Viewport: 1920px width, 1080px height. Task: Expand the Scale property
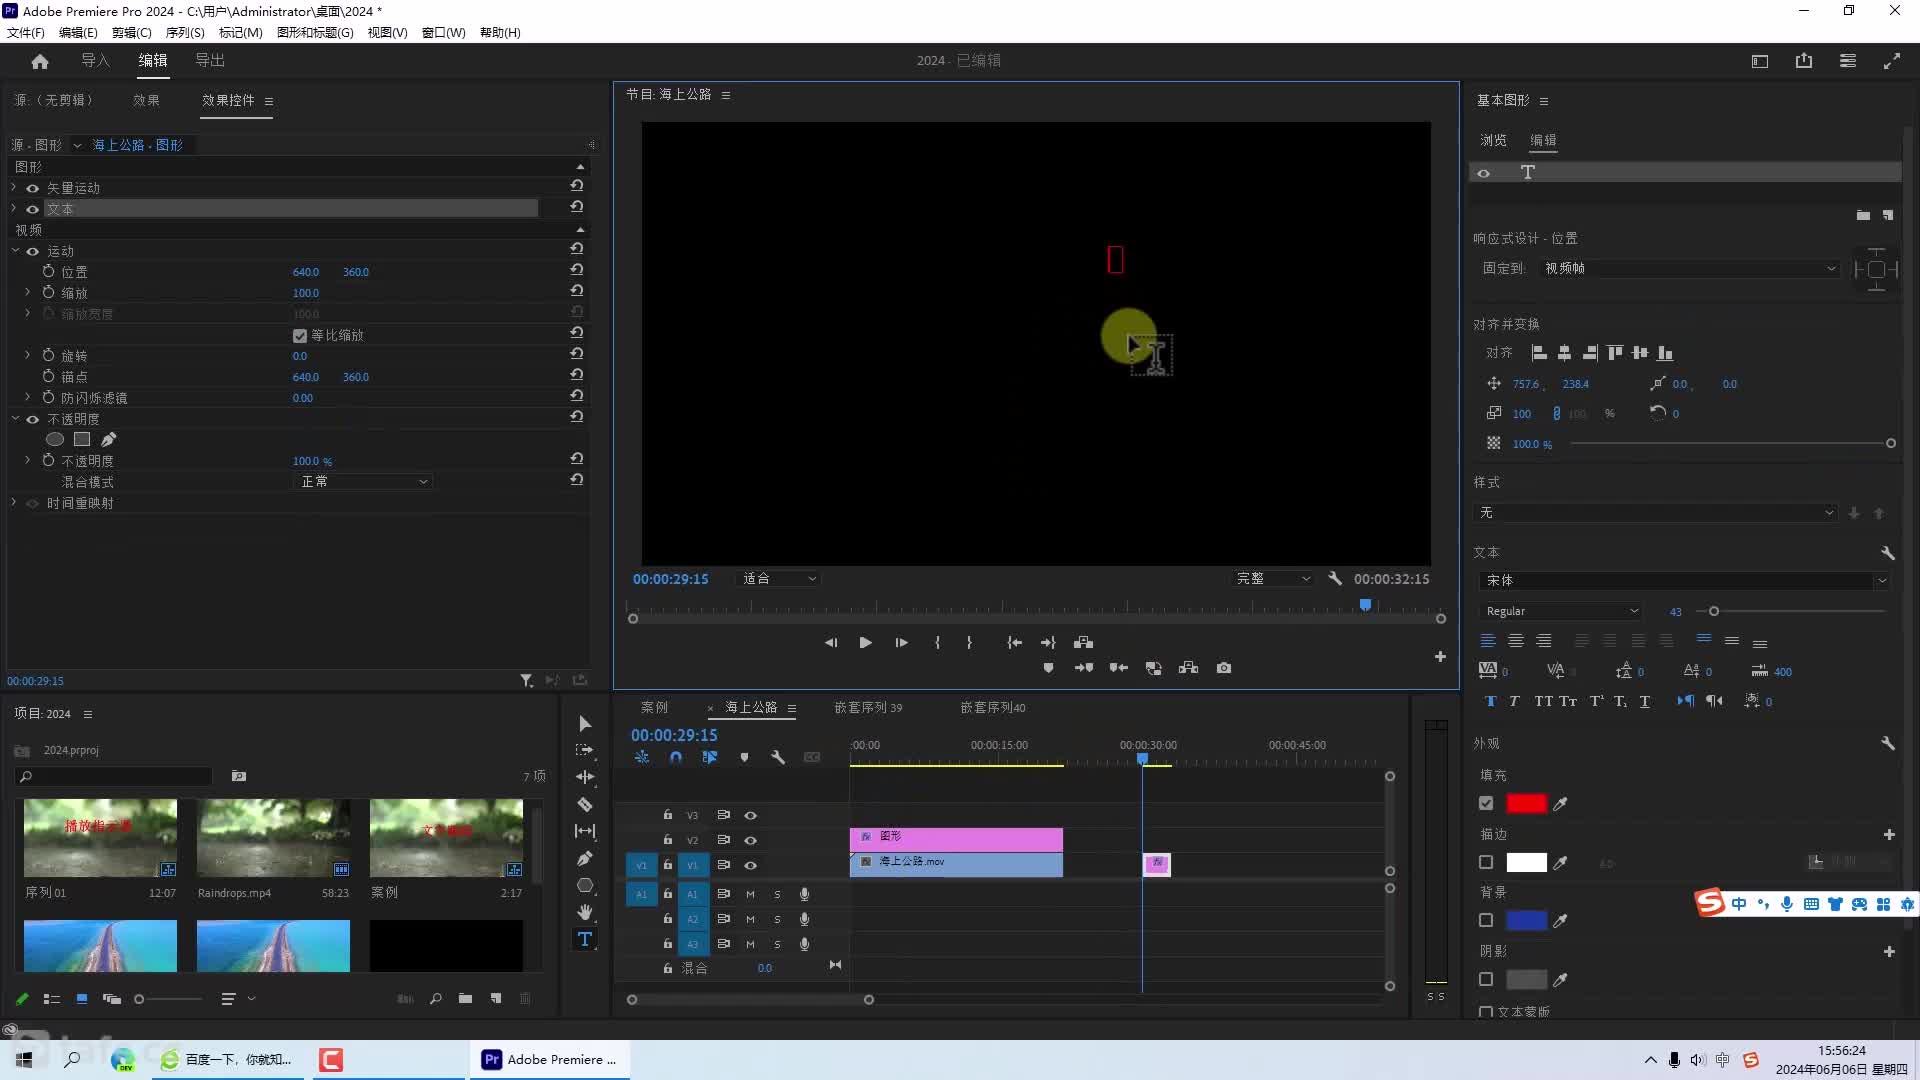point(27,292)
